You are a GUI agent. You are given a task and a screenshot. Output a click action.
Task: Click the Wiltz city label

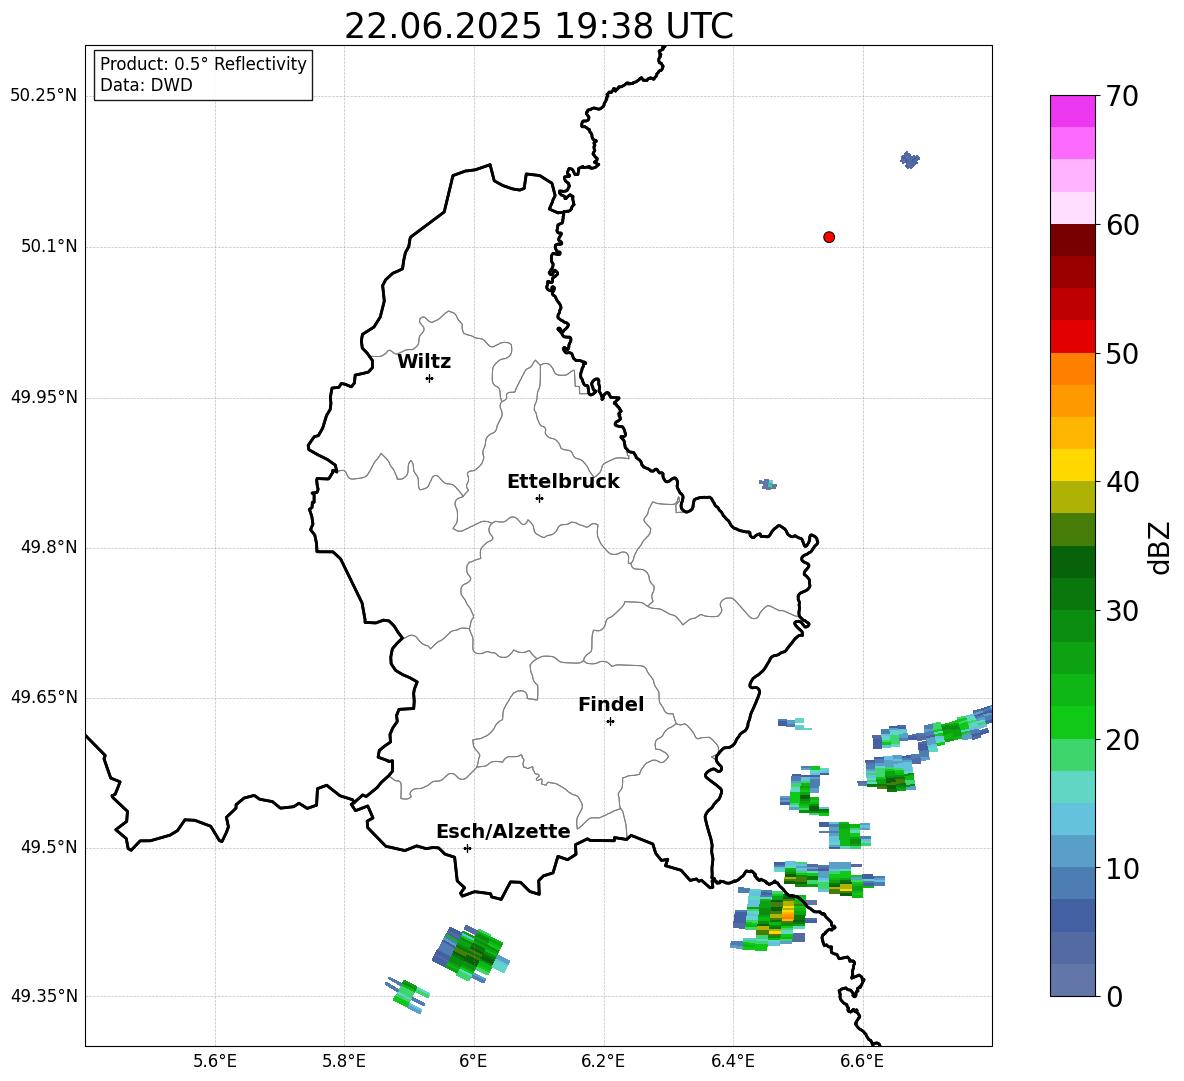click(x=424, y=362)
